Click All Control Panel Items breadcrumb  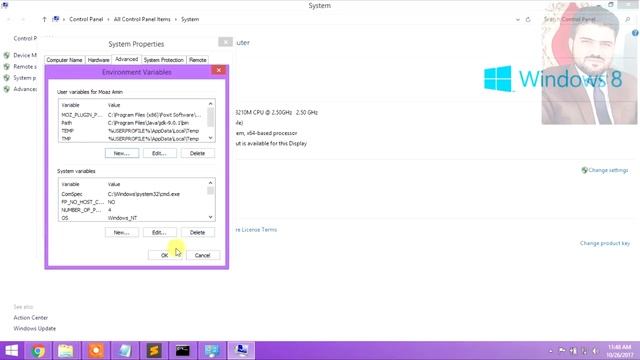pyautogui.click(x=142, y=19)
